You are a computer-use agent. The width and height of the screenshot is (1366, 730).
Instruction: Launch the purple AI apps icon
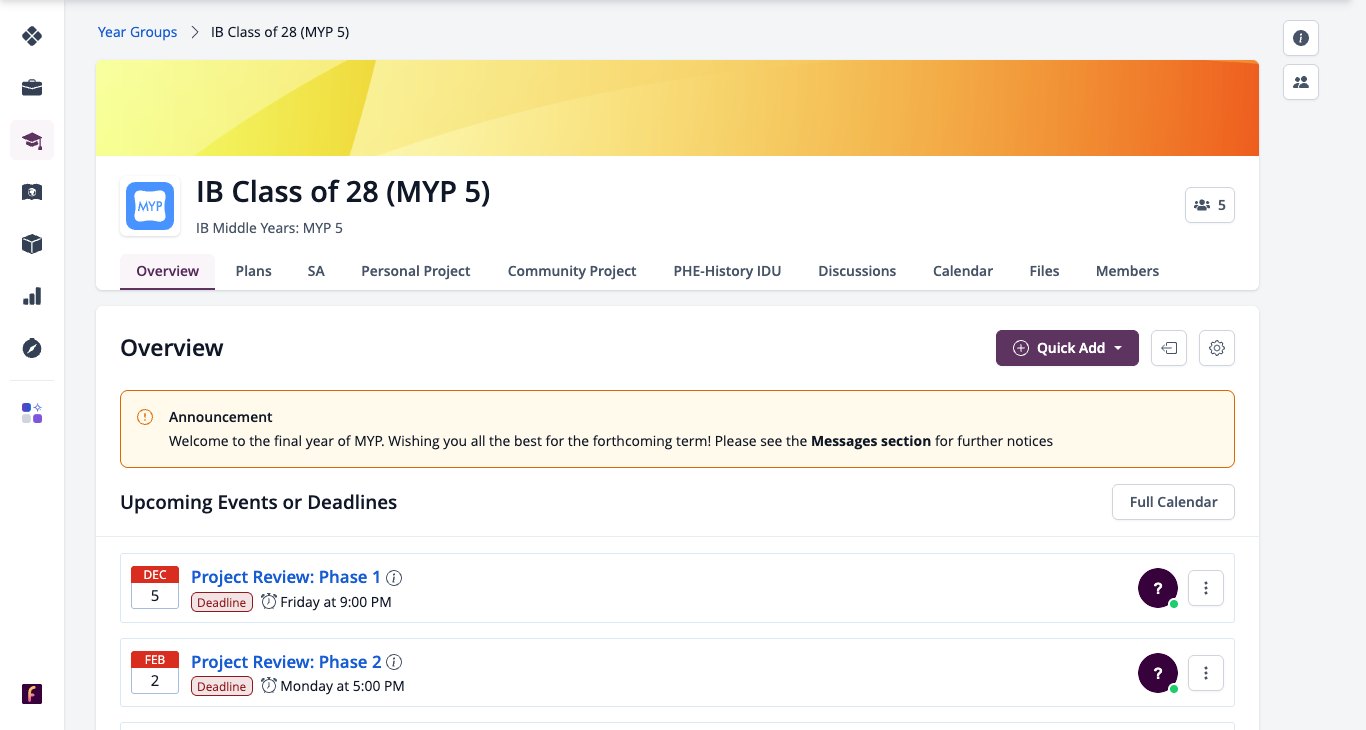[32, 413]
